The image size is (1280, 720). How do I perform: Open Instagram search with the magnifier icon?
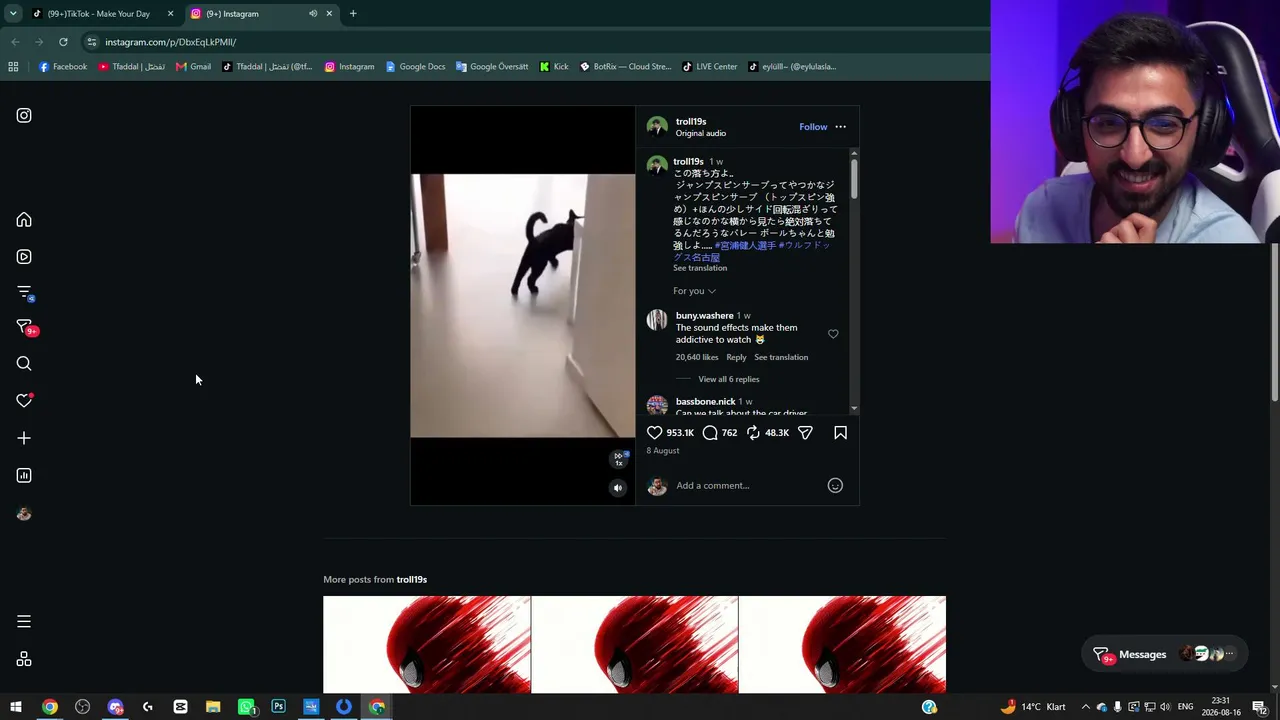(x=24, y=364)
